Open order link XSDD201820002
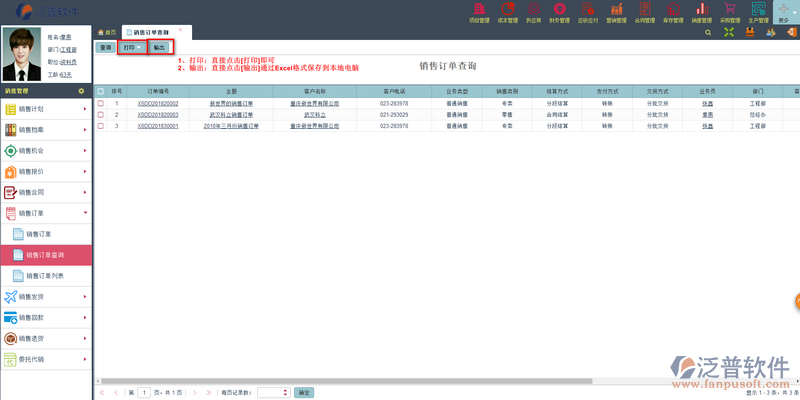 pos(158,103)
